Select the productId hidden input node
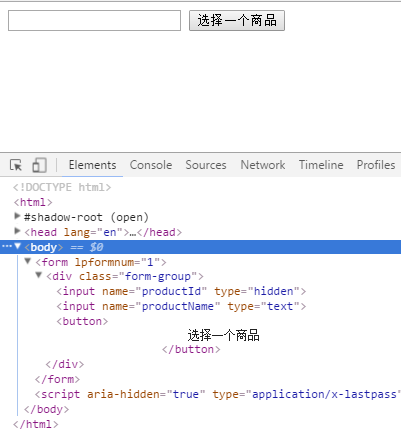The width and height of the screenshot is (401, 446). [181, 291]
